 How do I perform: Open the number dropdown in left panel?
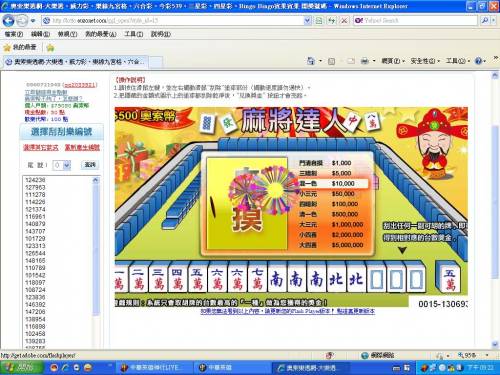tap(62, 165)
